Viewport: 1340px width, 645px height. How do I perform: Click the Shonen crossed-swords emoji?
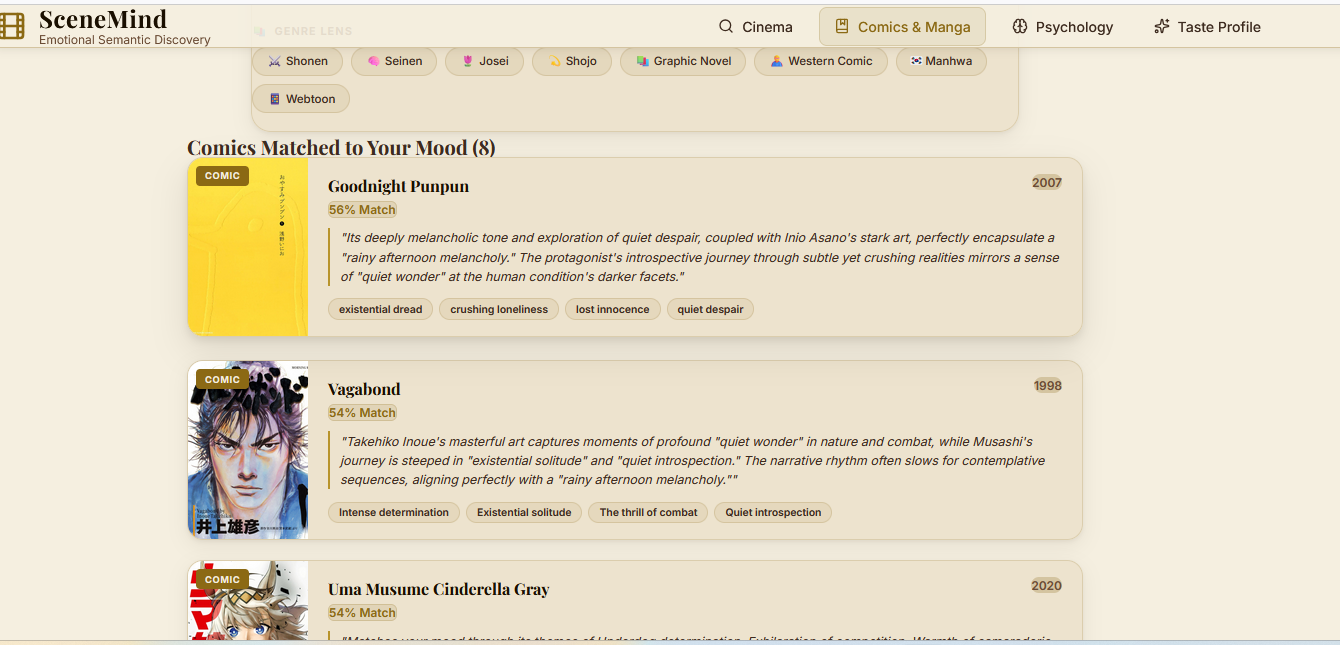275,61
